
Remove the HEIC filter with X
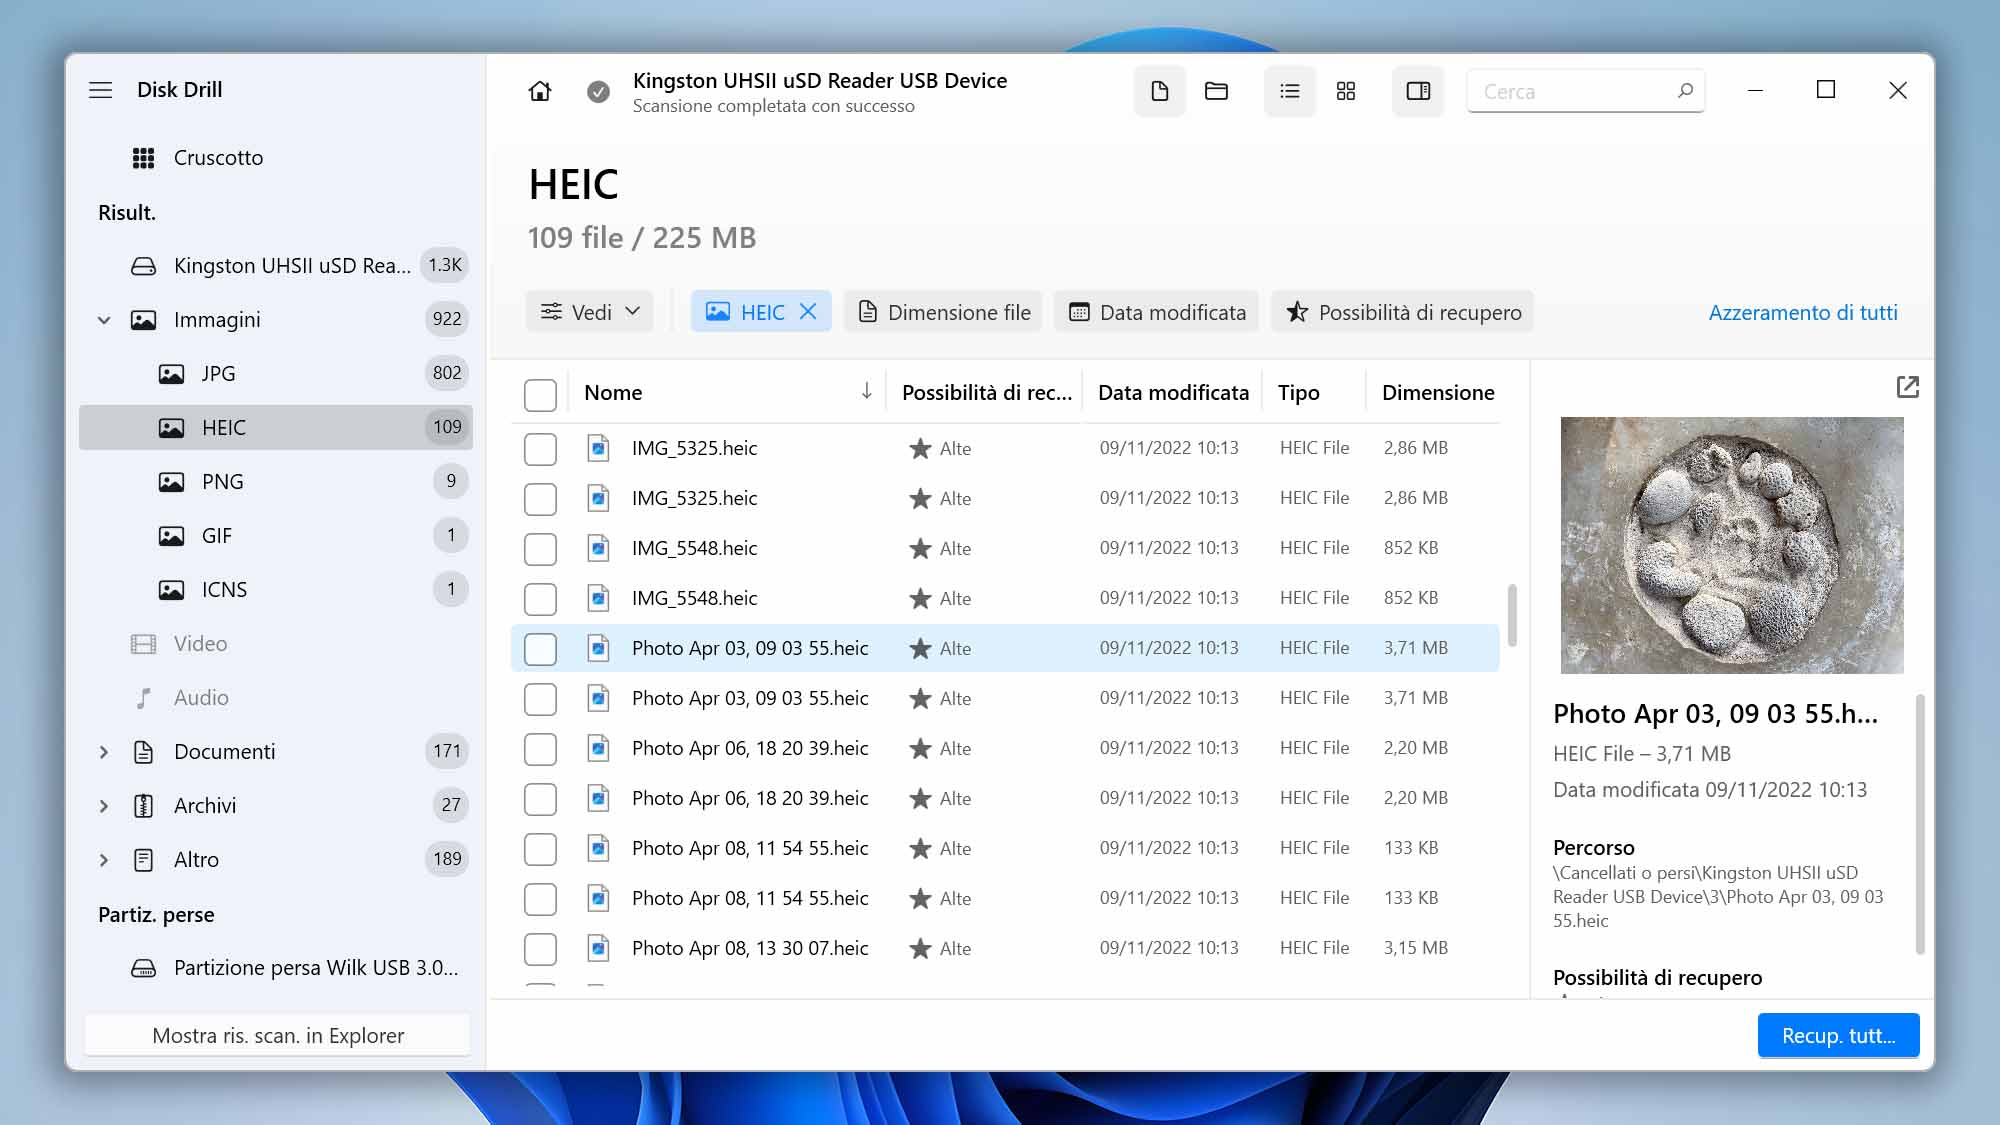[x=808, y=312]
